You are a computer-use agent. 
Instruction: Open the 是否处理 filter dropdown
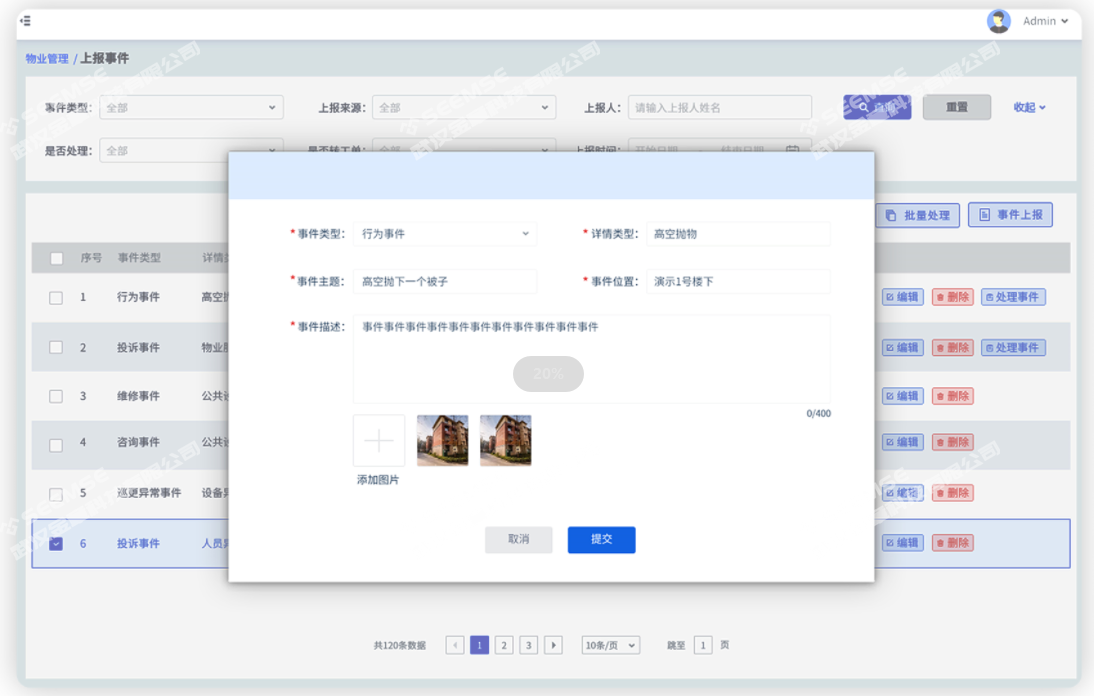click(x=164, y=151)
